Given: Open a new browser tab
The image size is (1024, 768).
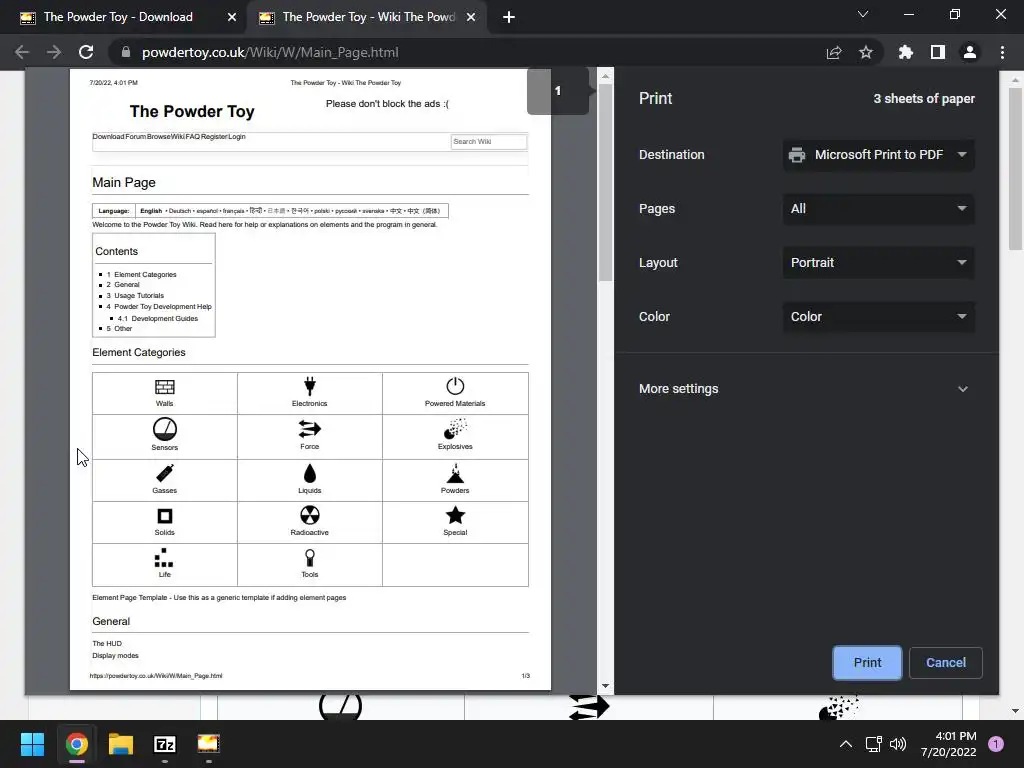Looking at the screenshot, I should (x=509, y=17).
